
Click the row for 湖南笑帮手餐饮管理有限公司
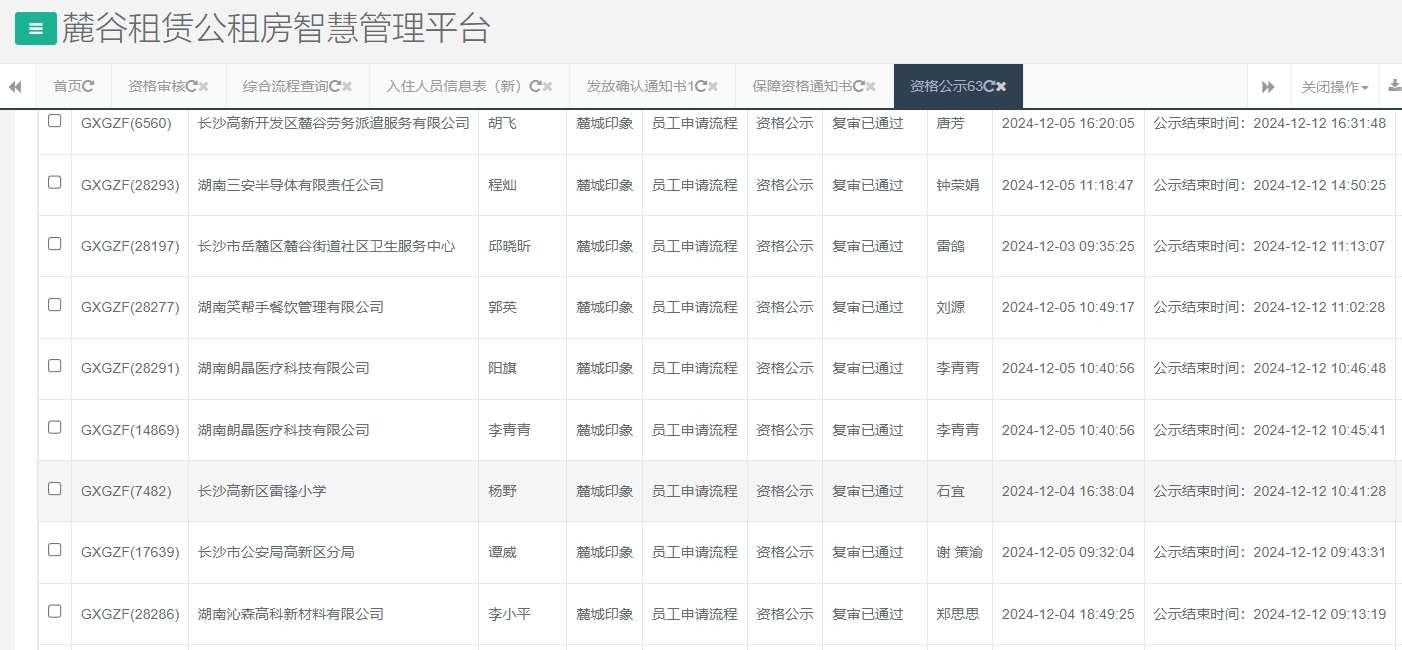tap(290, 306)
